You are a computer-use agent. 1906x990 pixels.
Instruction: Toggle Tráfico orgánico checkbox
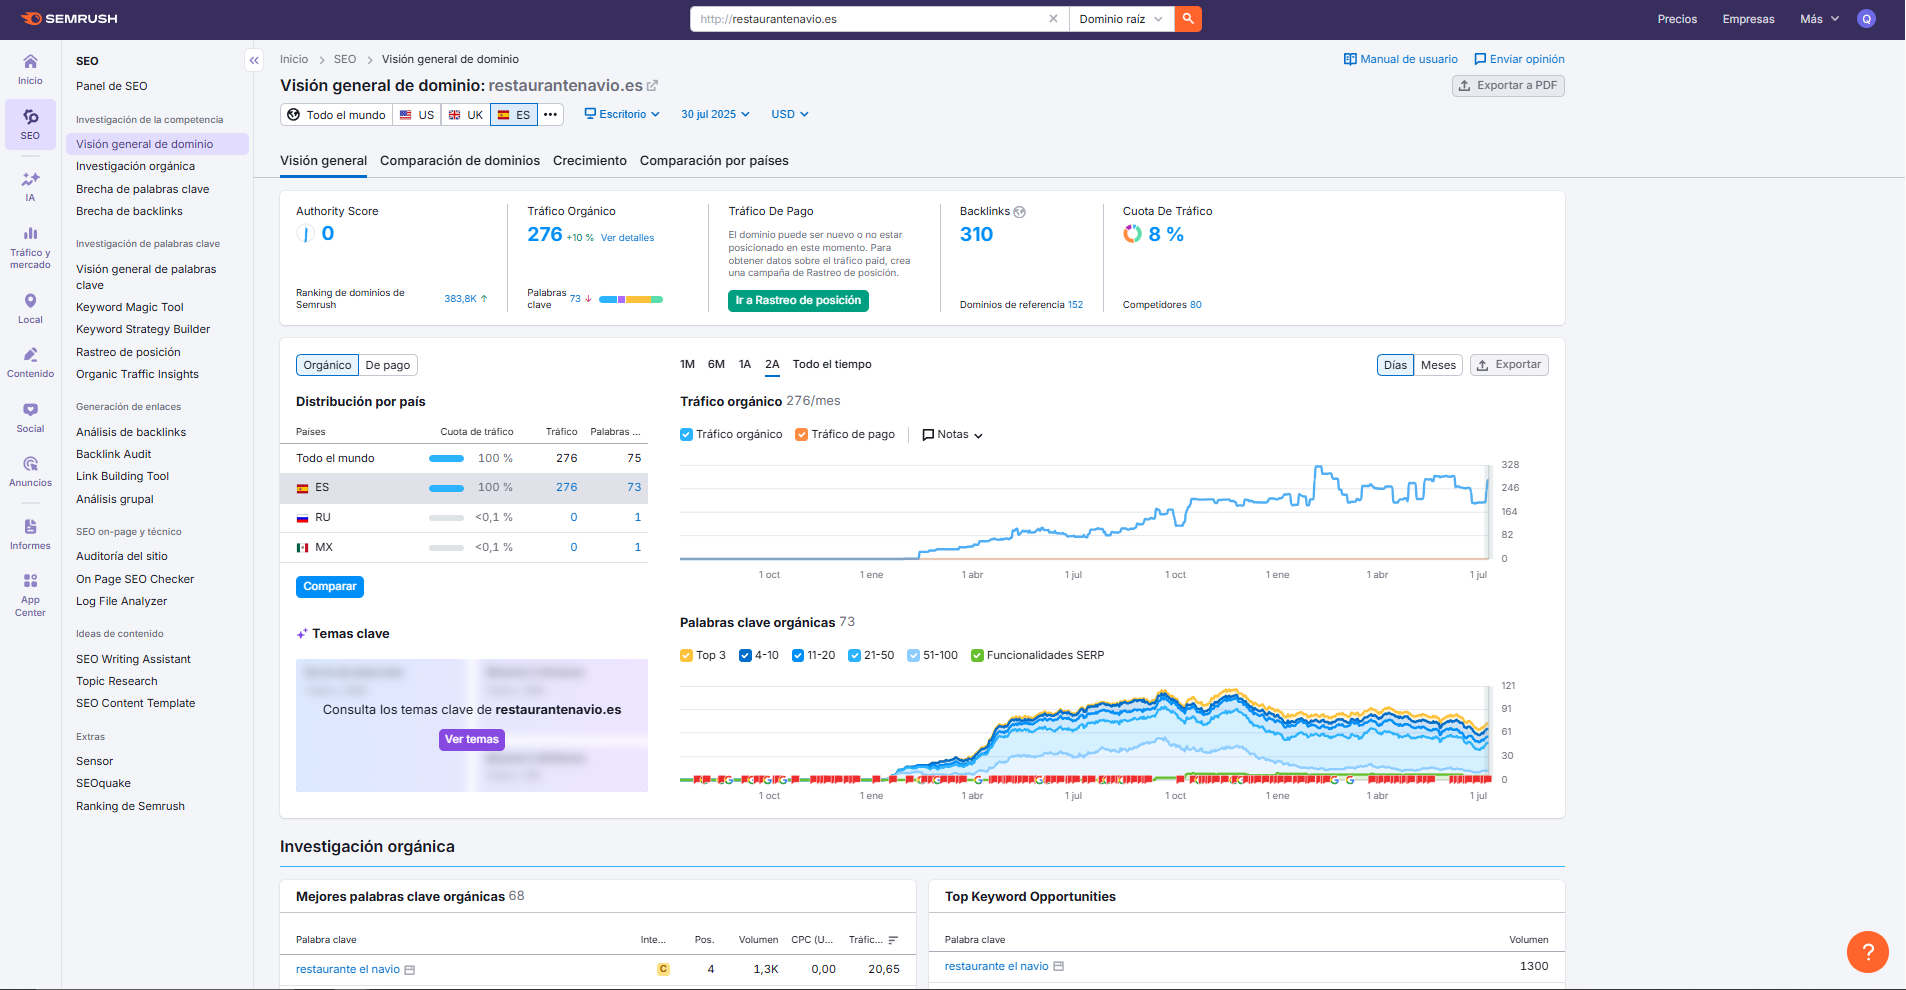[686, 435]
